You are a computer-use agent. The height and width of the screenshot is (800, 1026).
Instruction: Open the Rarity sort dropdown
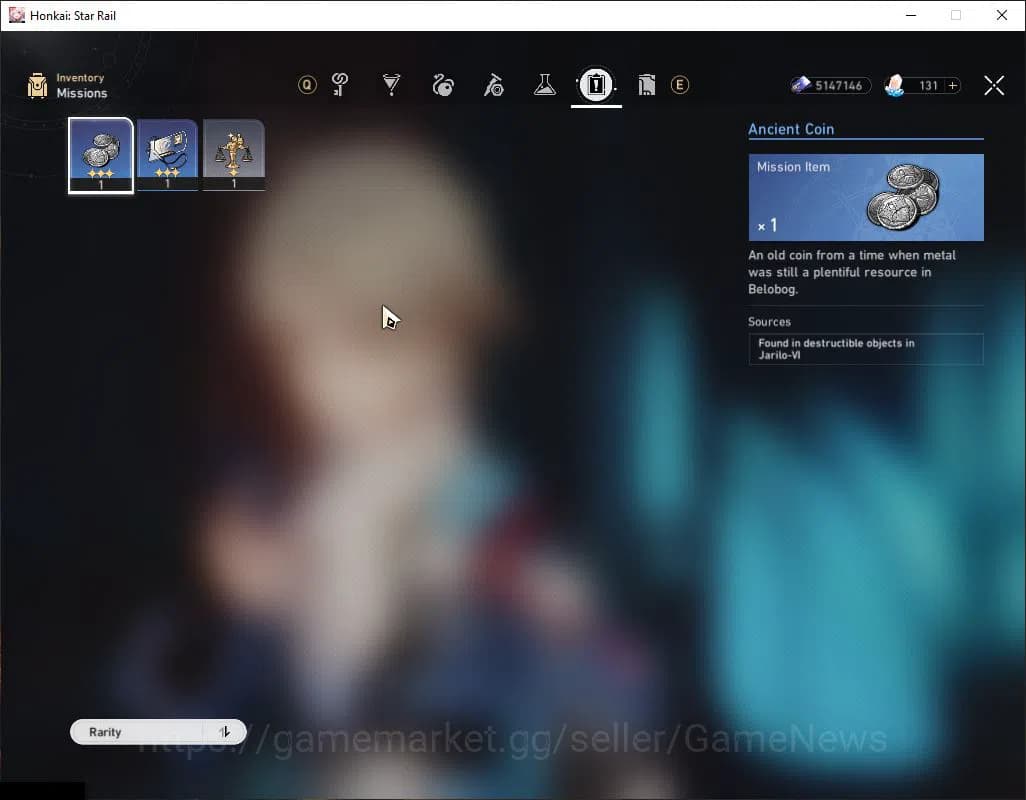[140, 732]
